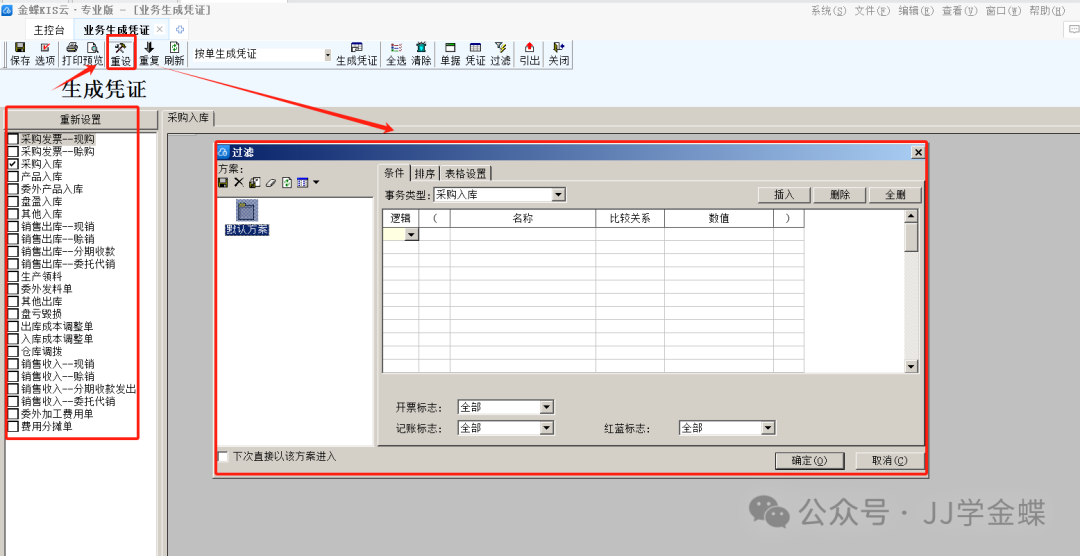Click the 保存 (Save) toolbar icon
1080x556 pixels.
tap(19, 54)
